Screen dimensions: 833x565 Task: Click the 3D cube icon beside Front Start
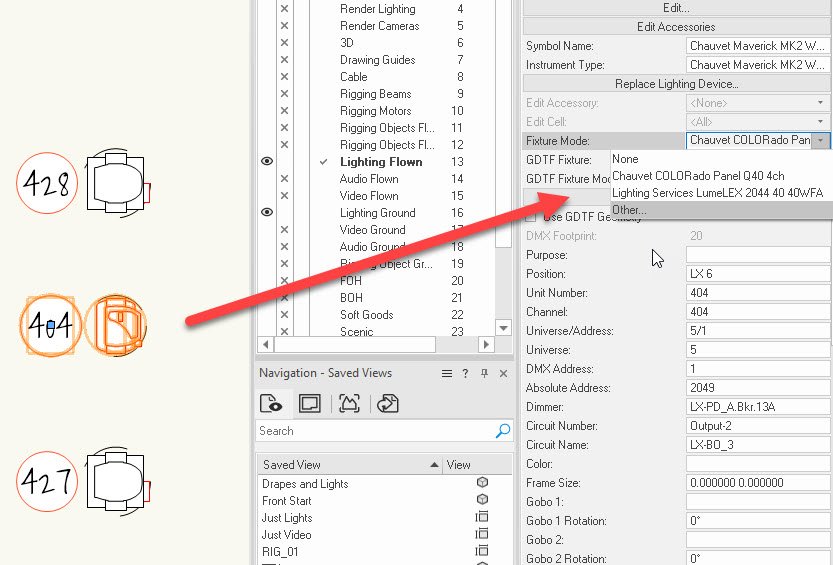pyautogui.click(x=482, y=500)
